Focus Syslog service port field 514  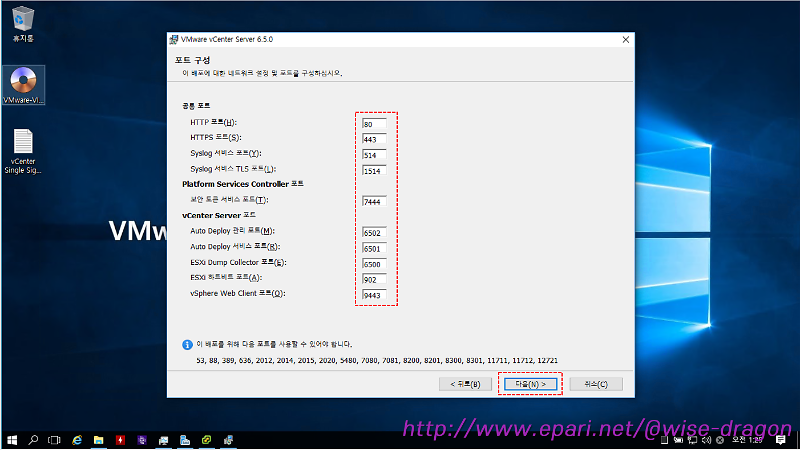point(374,155)
